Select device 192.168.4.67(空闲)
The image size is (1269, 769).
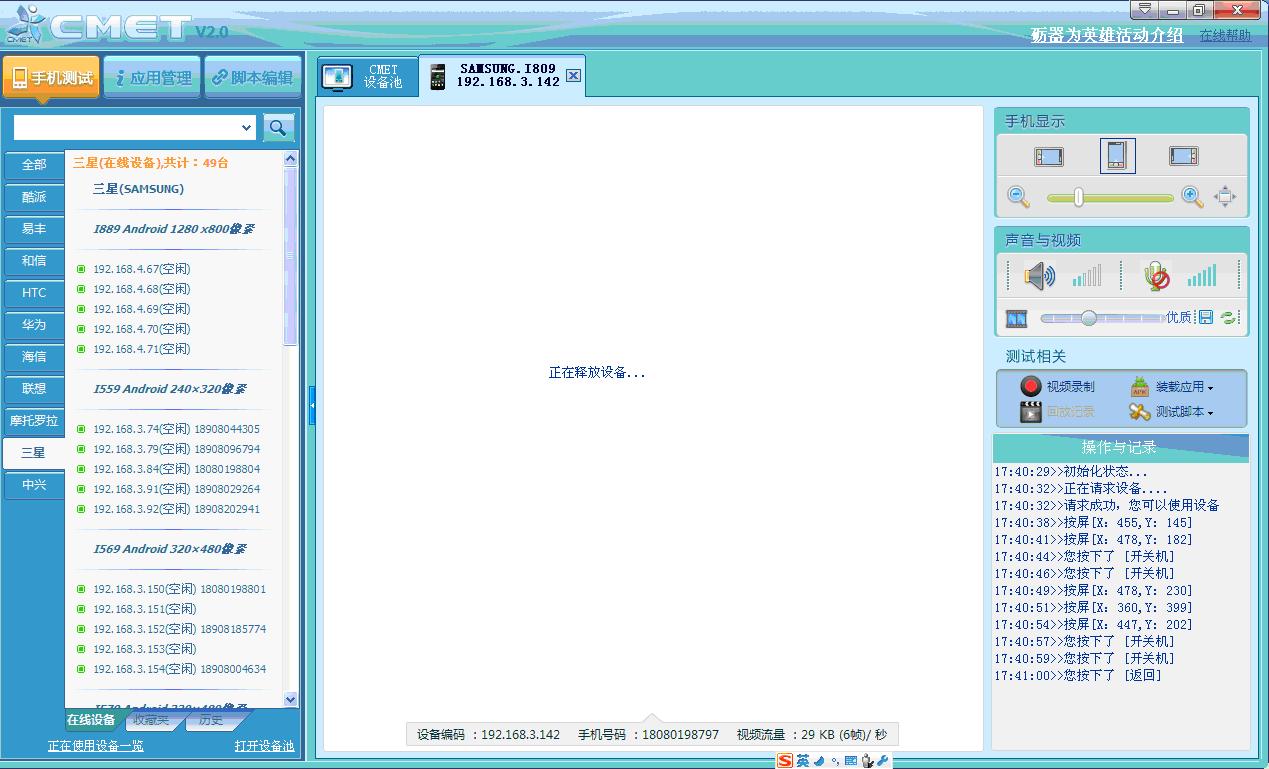click(x=141, y=269)
